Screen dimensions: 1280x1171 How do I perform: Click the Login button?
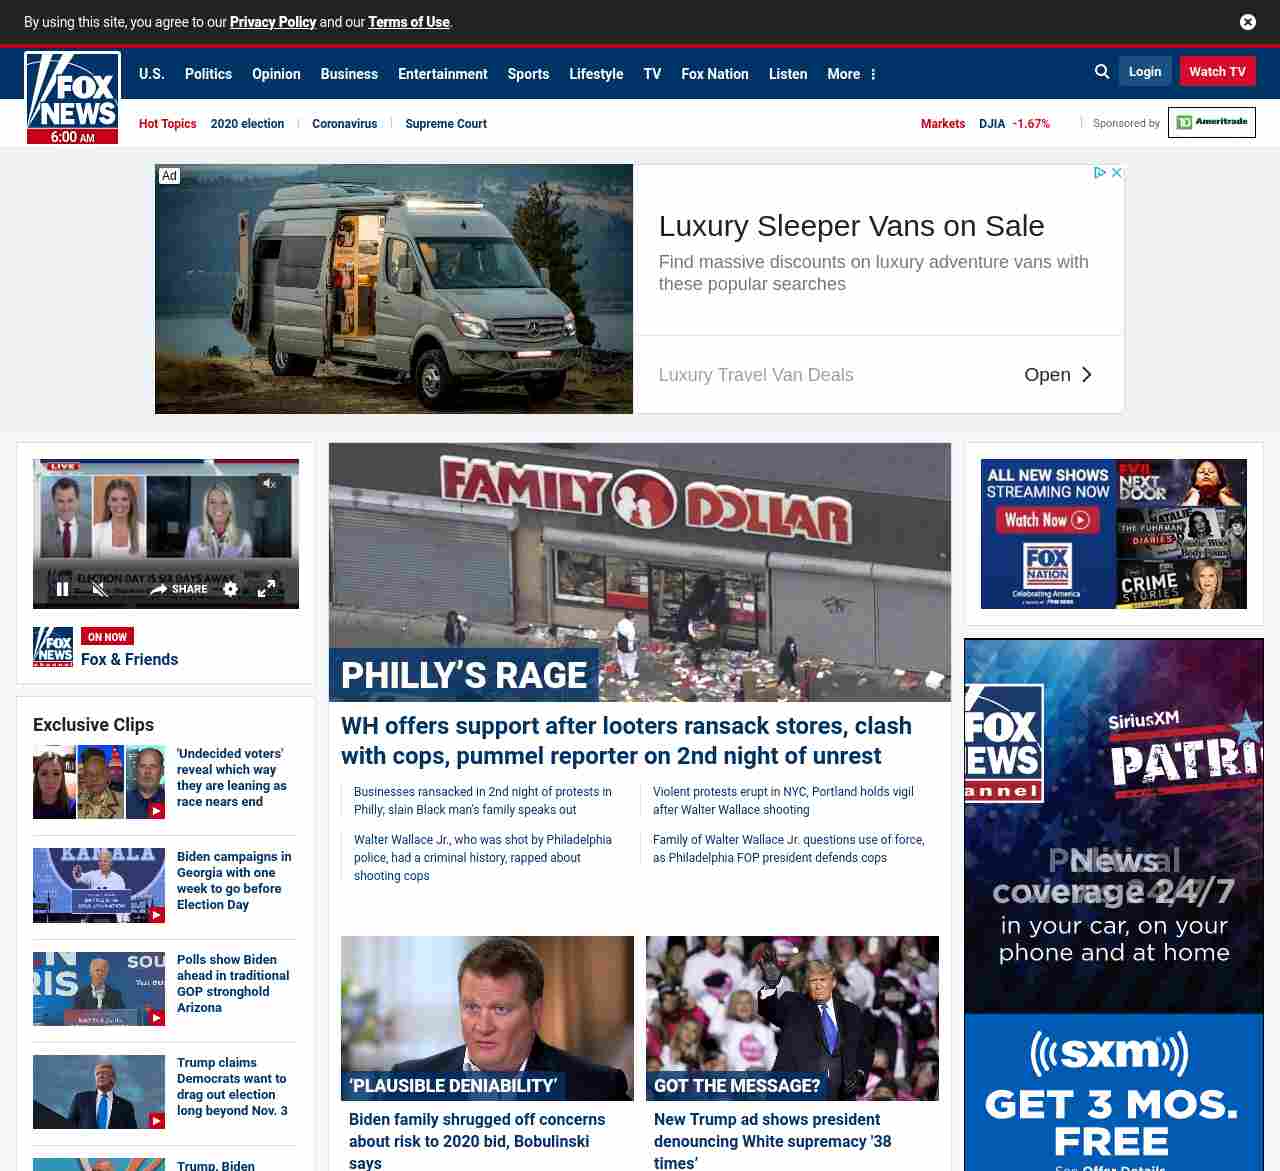tap(1145, 72)
